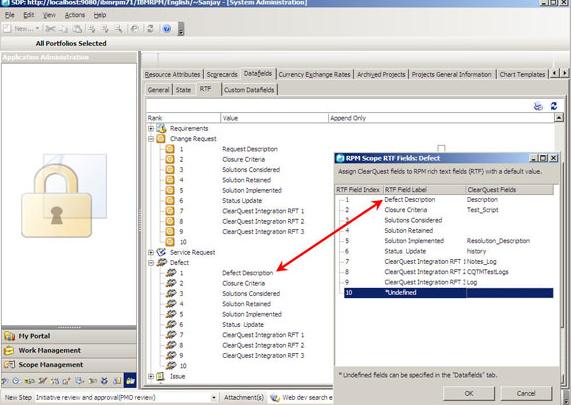
Task: Open the Actions menu
Action: click(x=75, y=15)
